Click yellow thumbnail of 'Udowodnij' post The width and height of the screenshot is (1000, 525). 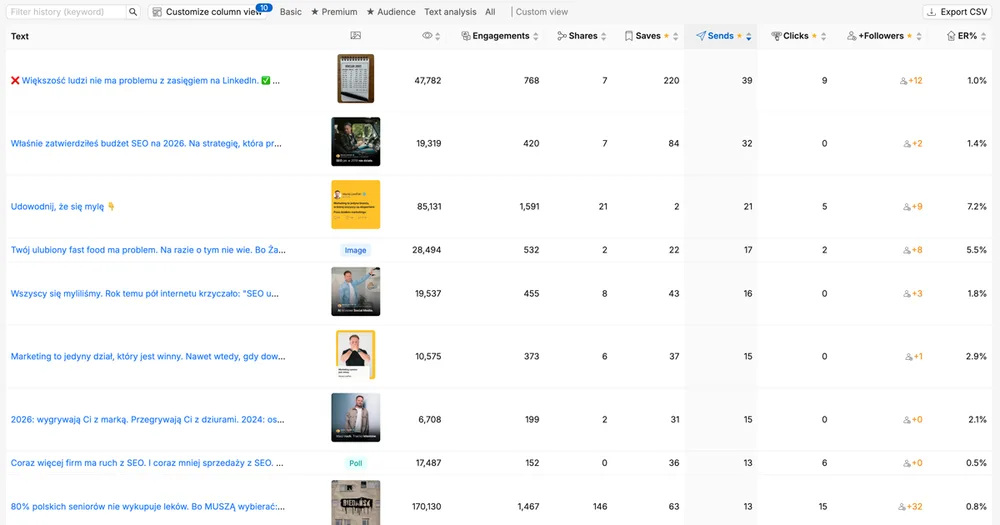pos(356,205)
